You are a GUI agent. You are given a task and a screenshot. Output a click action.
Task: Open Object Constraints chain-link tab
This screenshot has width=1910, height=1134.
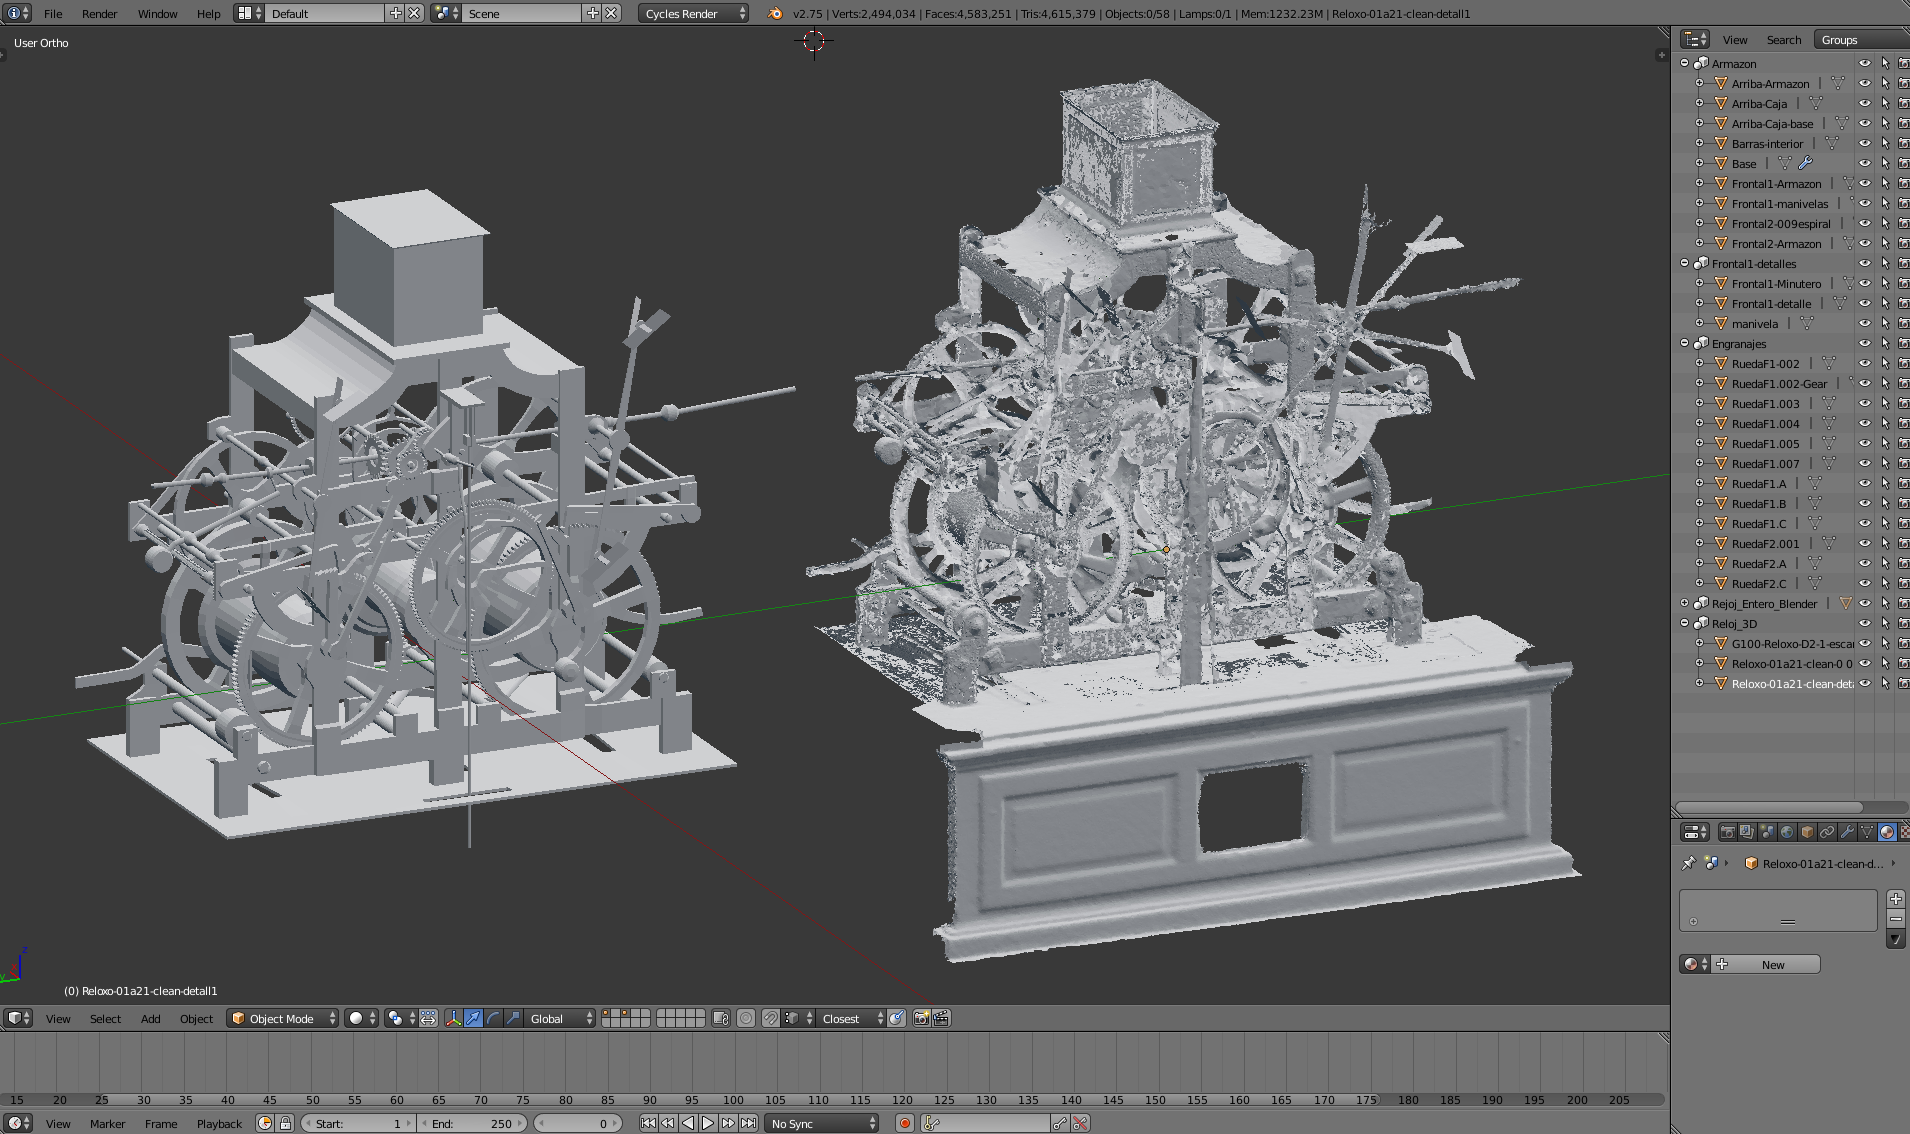[x=1827, y=832]
